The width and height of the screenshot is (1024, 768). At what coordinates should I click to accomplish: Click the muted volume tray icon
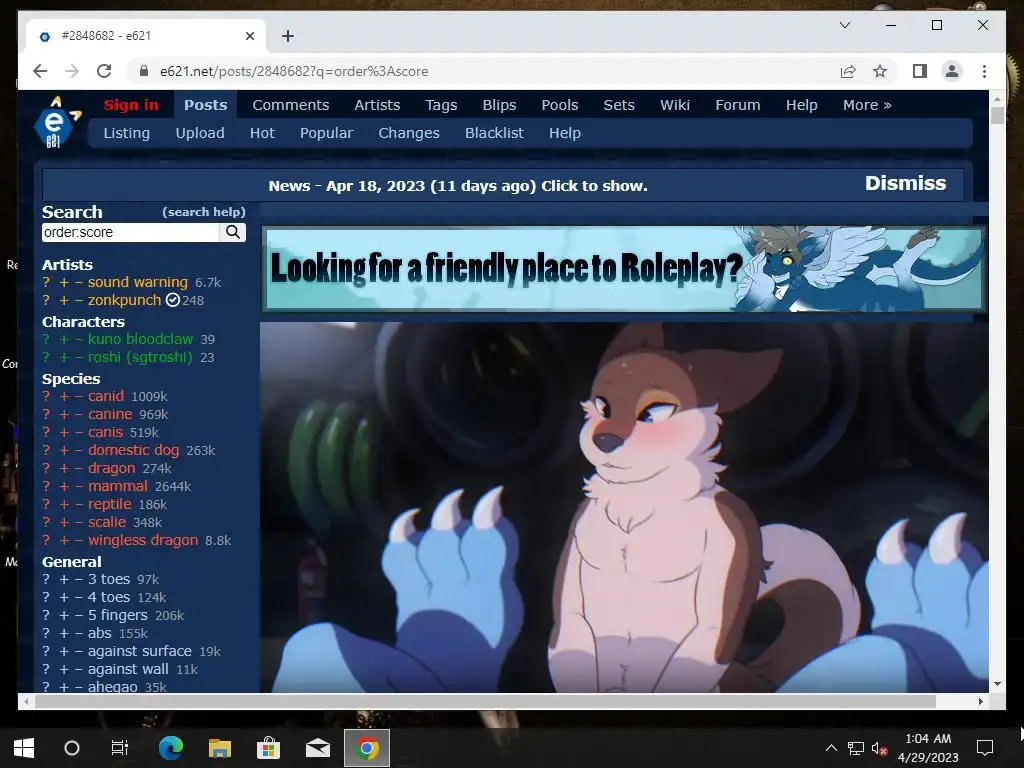pyautogui.click(x=879, y=748)
